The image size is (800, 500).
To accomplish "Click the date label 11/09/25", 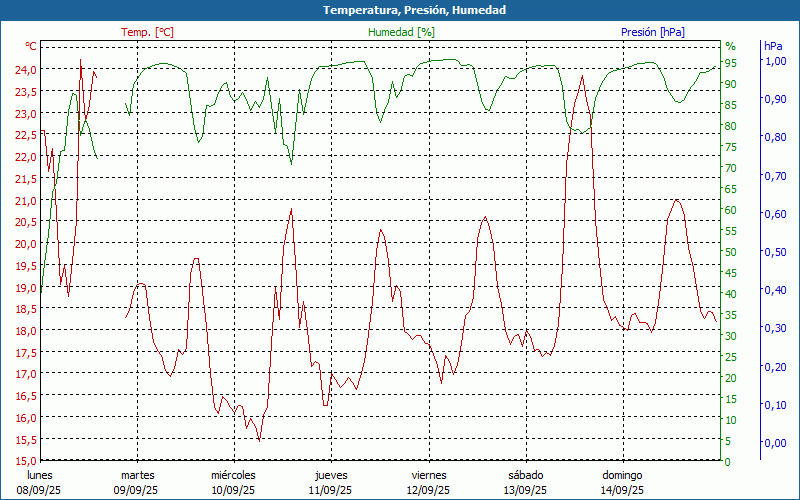I will coord(330,490).
